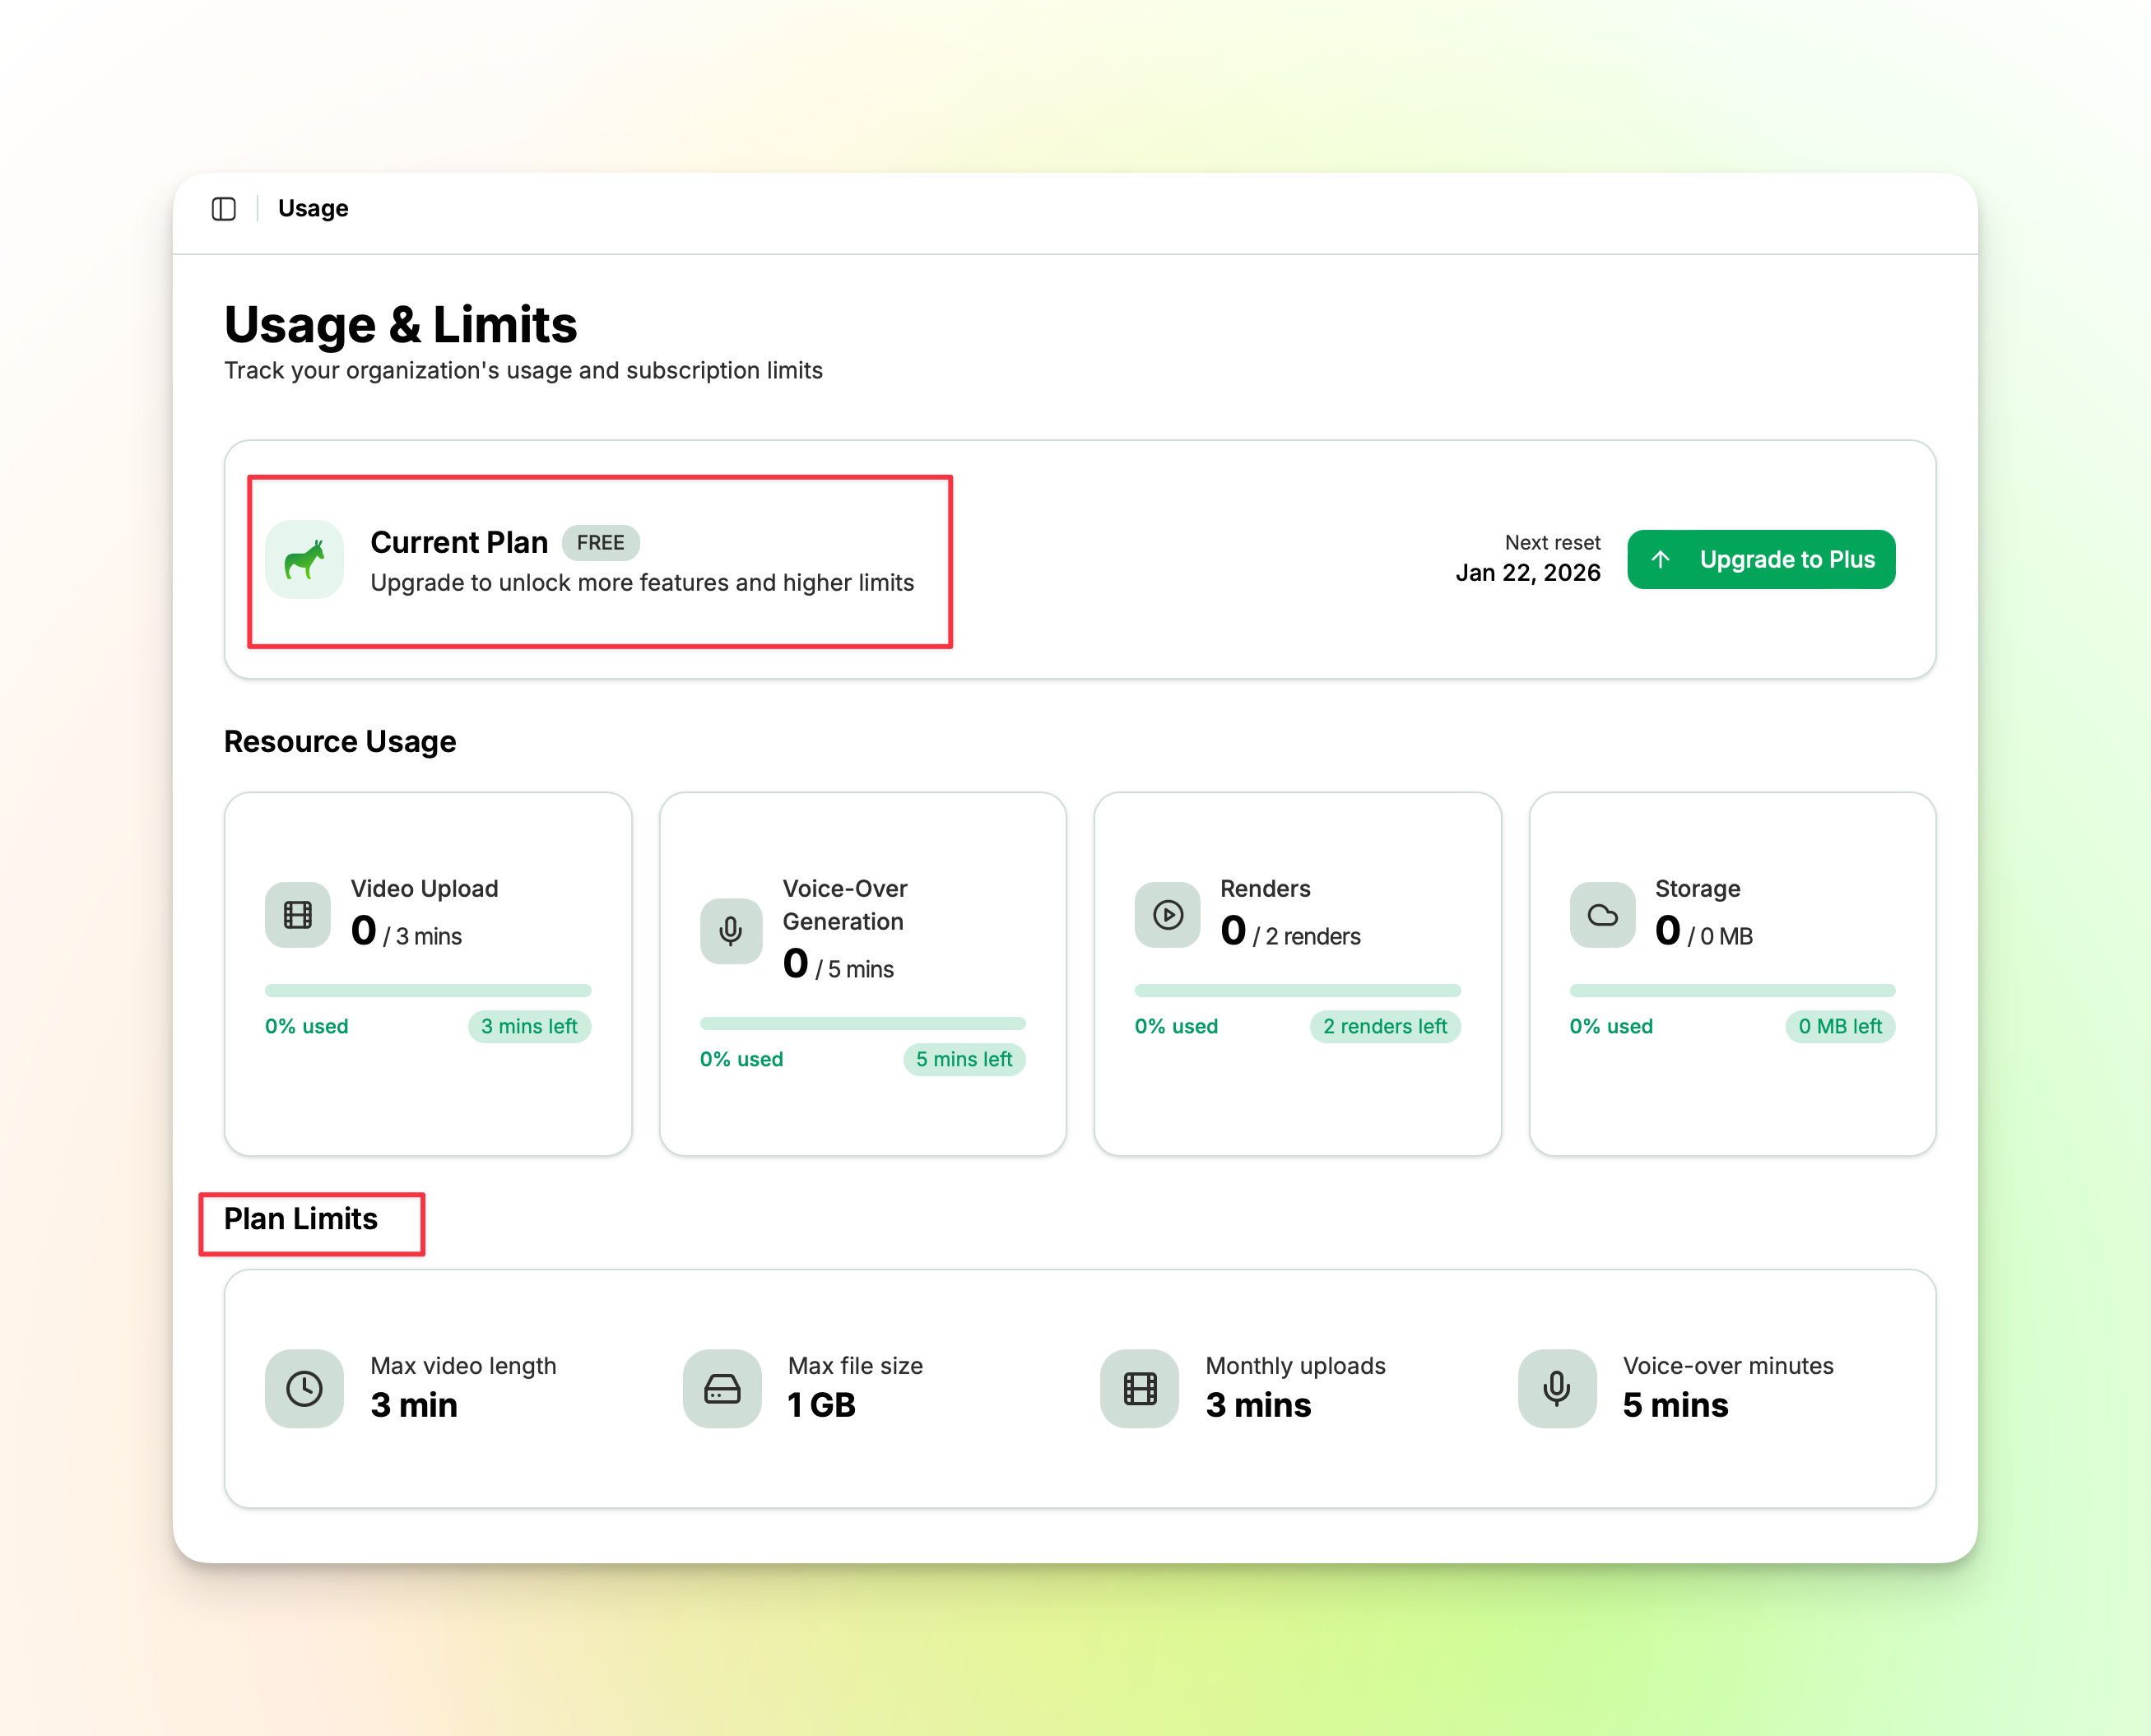Screen dimensions: 2151x1736
Task: Click the 0 MB left badge
Action: (x=1840, y=1026)
